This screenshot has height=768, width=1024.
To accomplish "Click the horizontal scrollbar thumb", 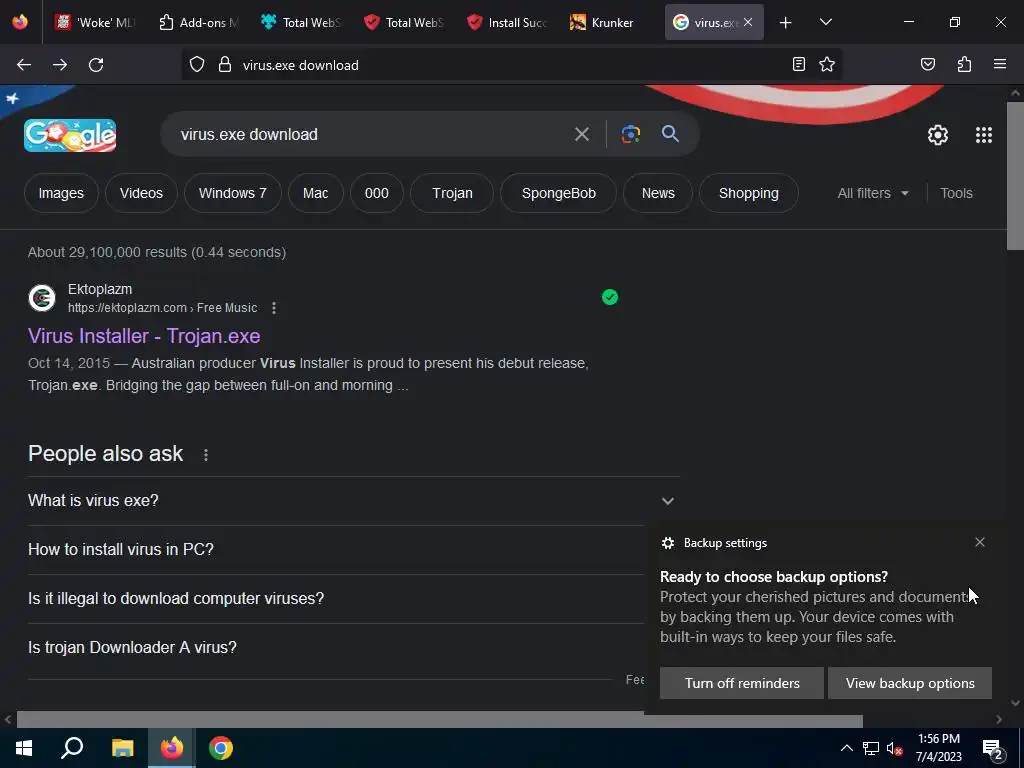I will pos(440,720).
